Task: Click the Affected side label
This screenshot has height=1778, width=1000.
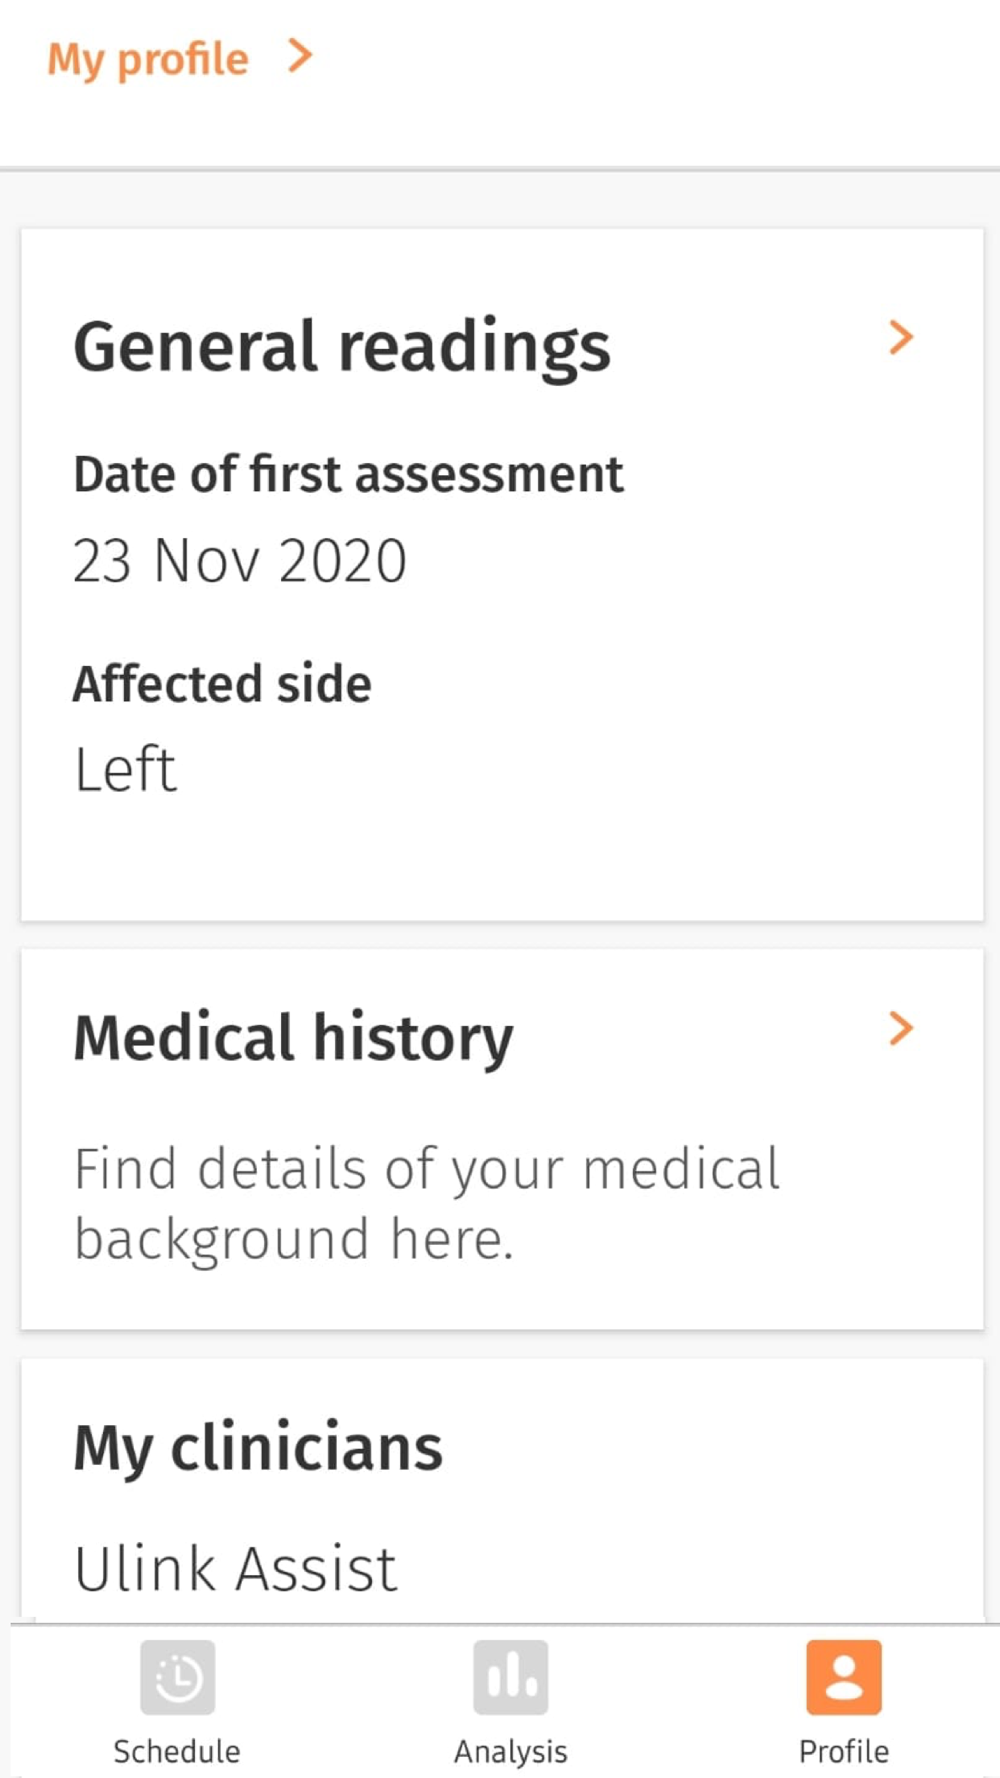Action: pyautogui.click(x=222, y=684)
